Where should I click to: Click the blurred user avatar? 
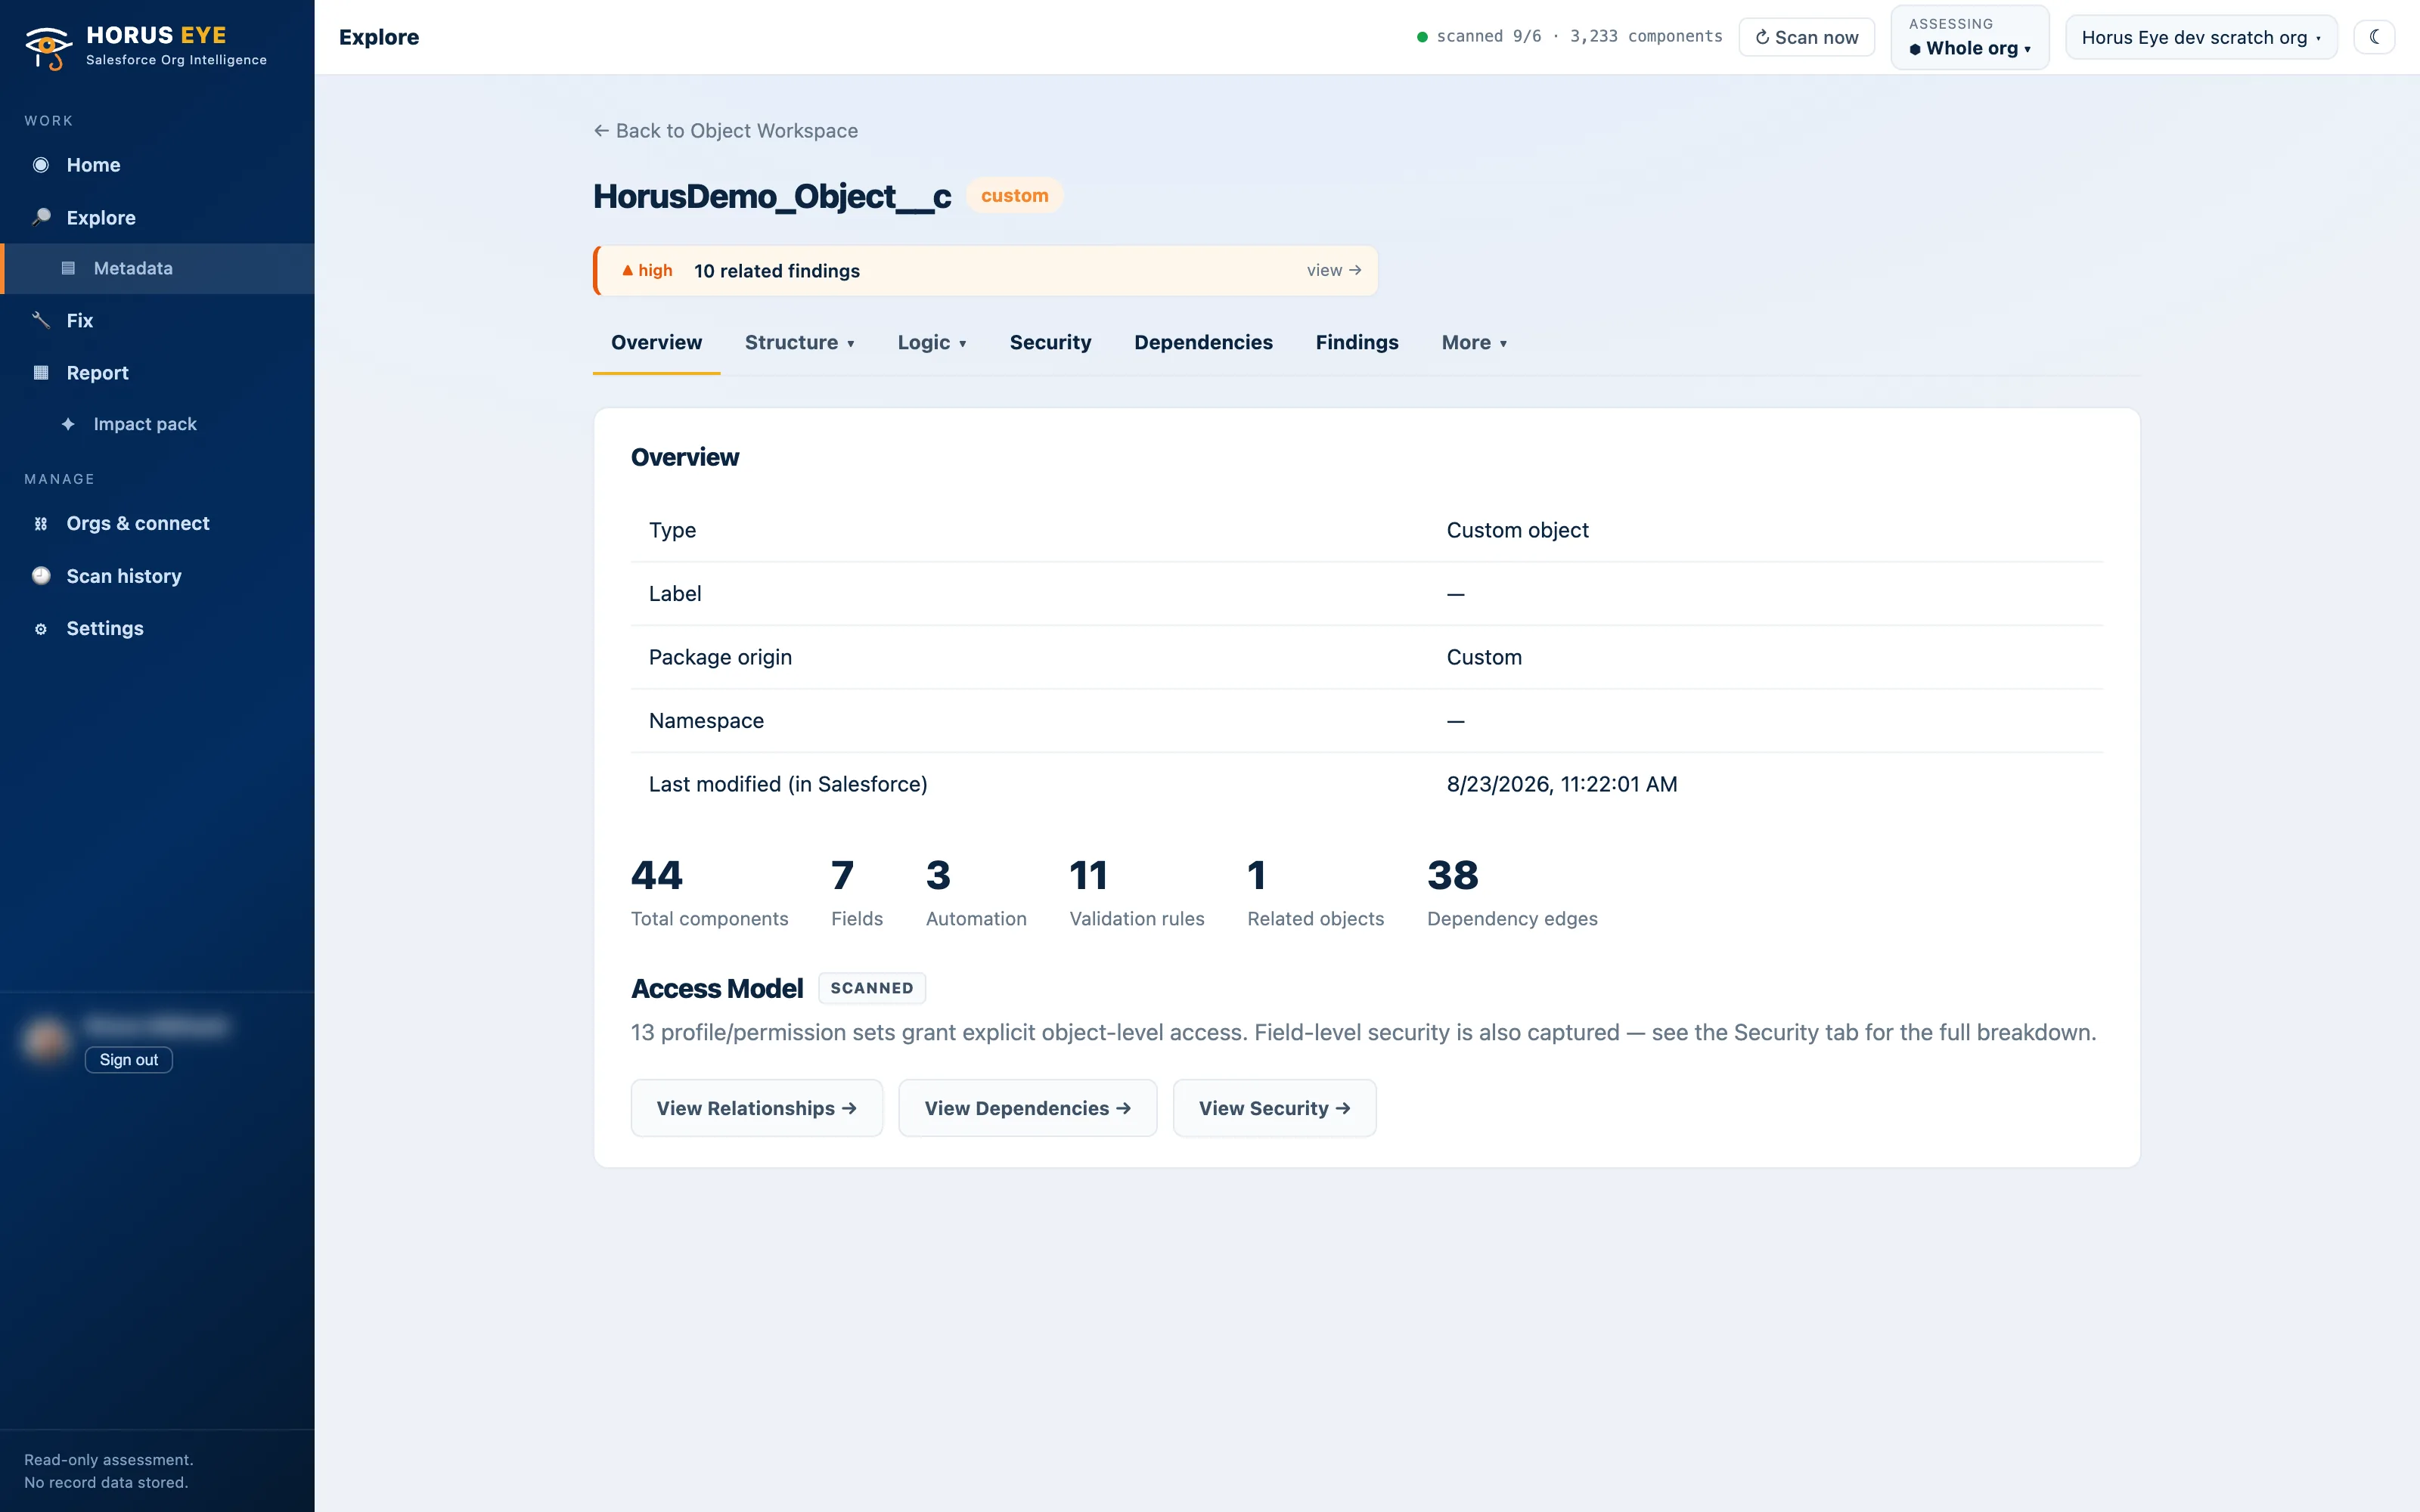click(x=46, y=1040)
